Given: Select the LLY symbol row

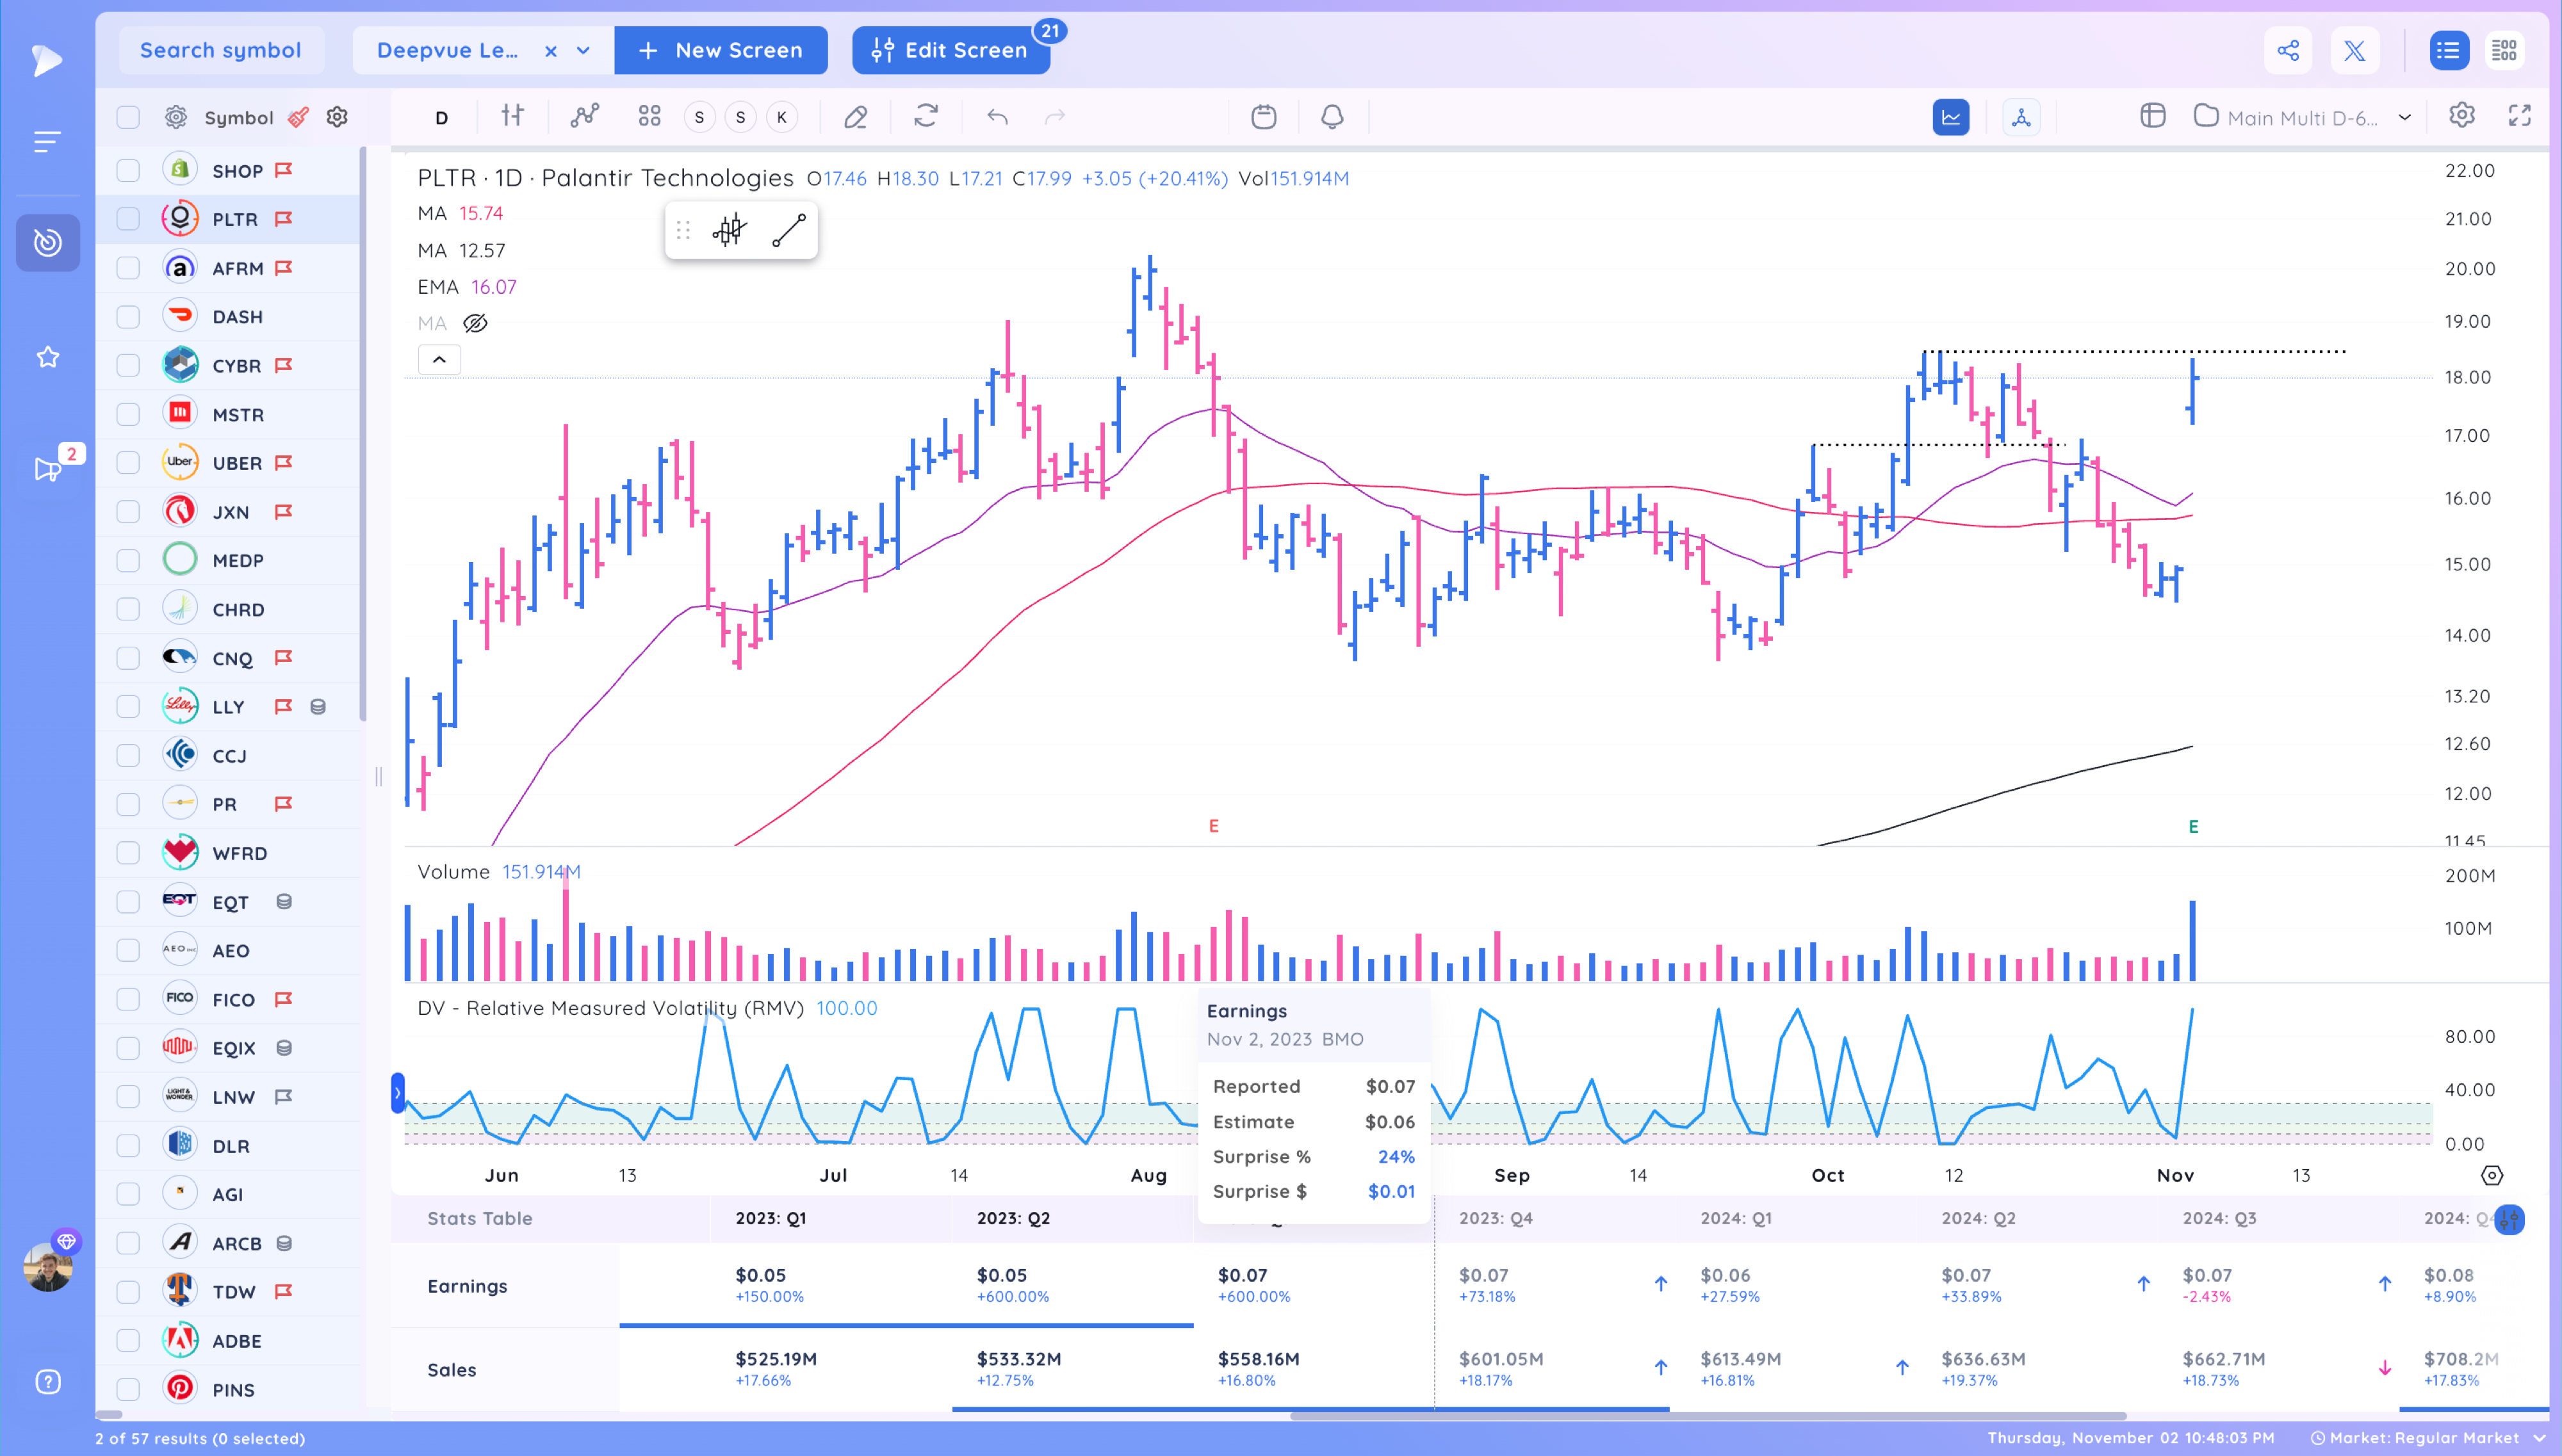Looking at the screenshot, I should click(228, 706).
